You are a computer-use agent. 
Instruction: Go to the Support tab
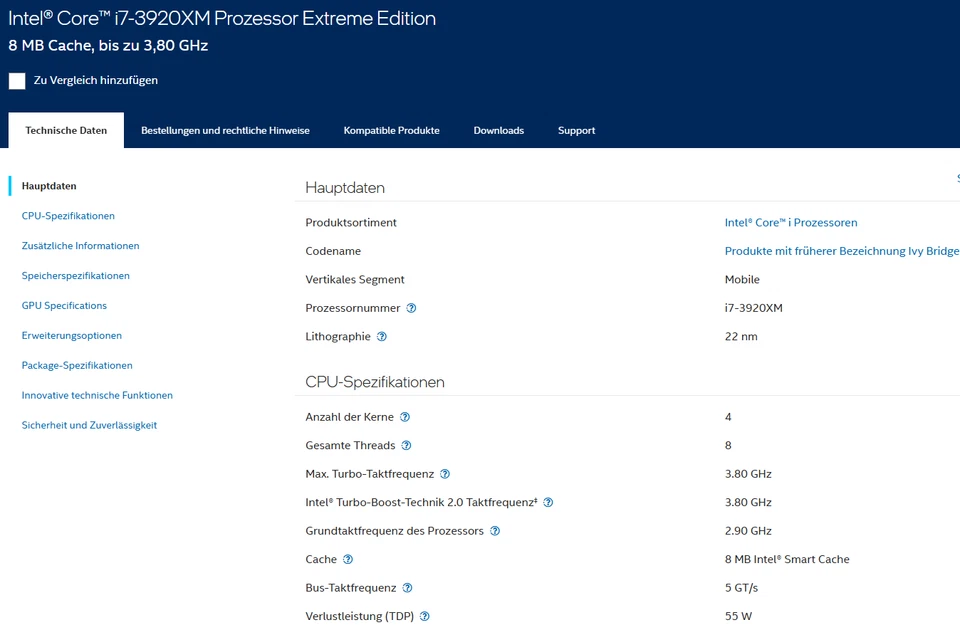[x=576, y=131]
